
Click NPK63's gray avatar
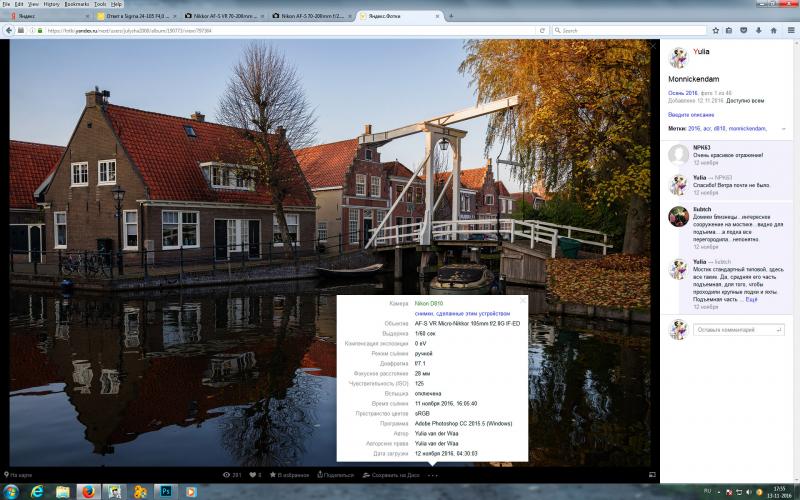679,154
